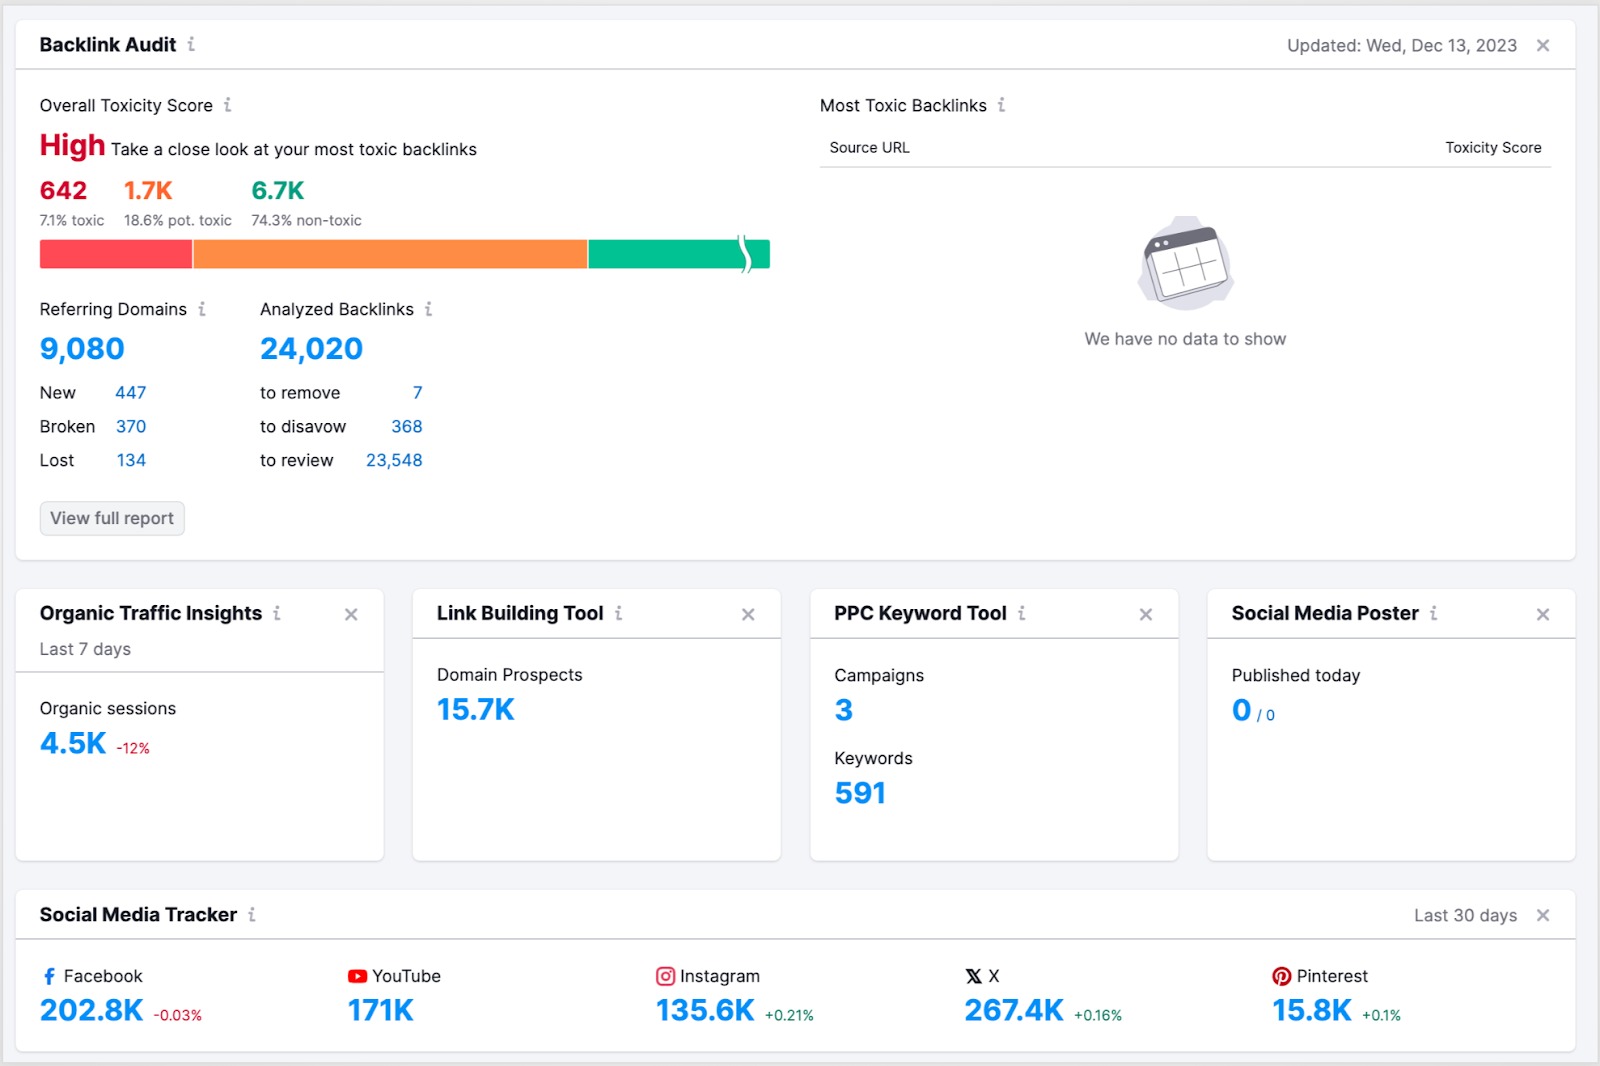Click the Last 30 days label
This screenshot has height=1066, width=1600.
(1465, 915)
